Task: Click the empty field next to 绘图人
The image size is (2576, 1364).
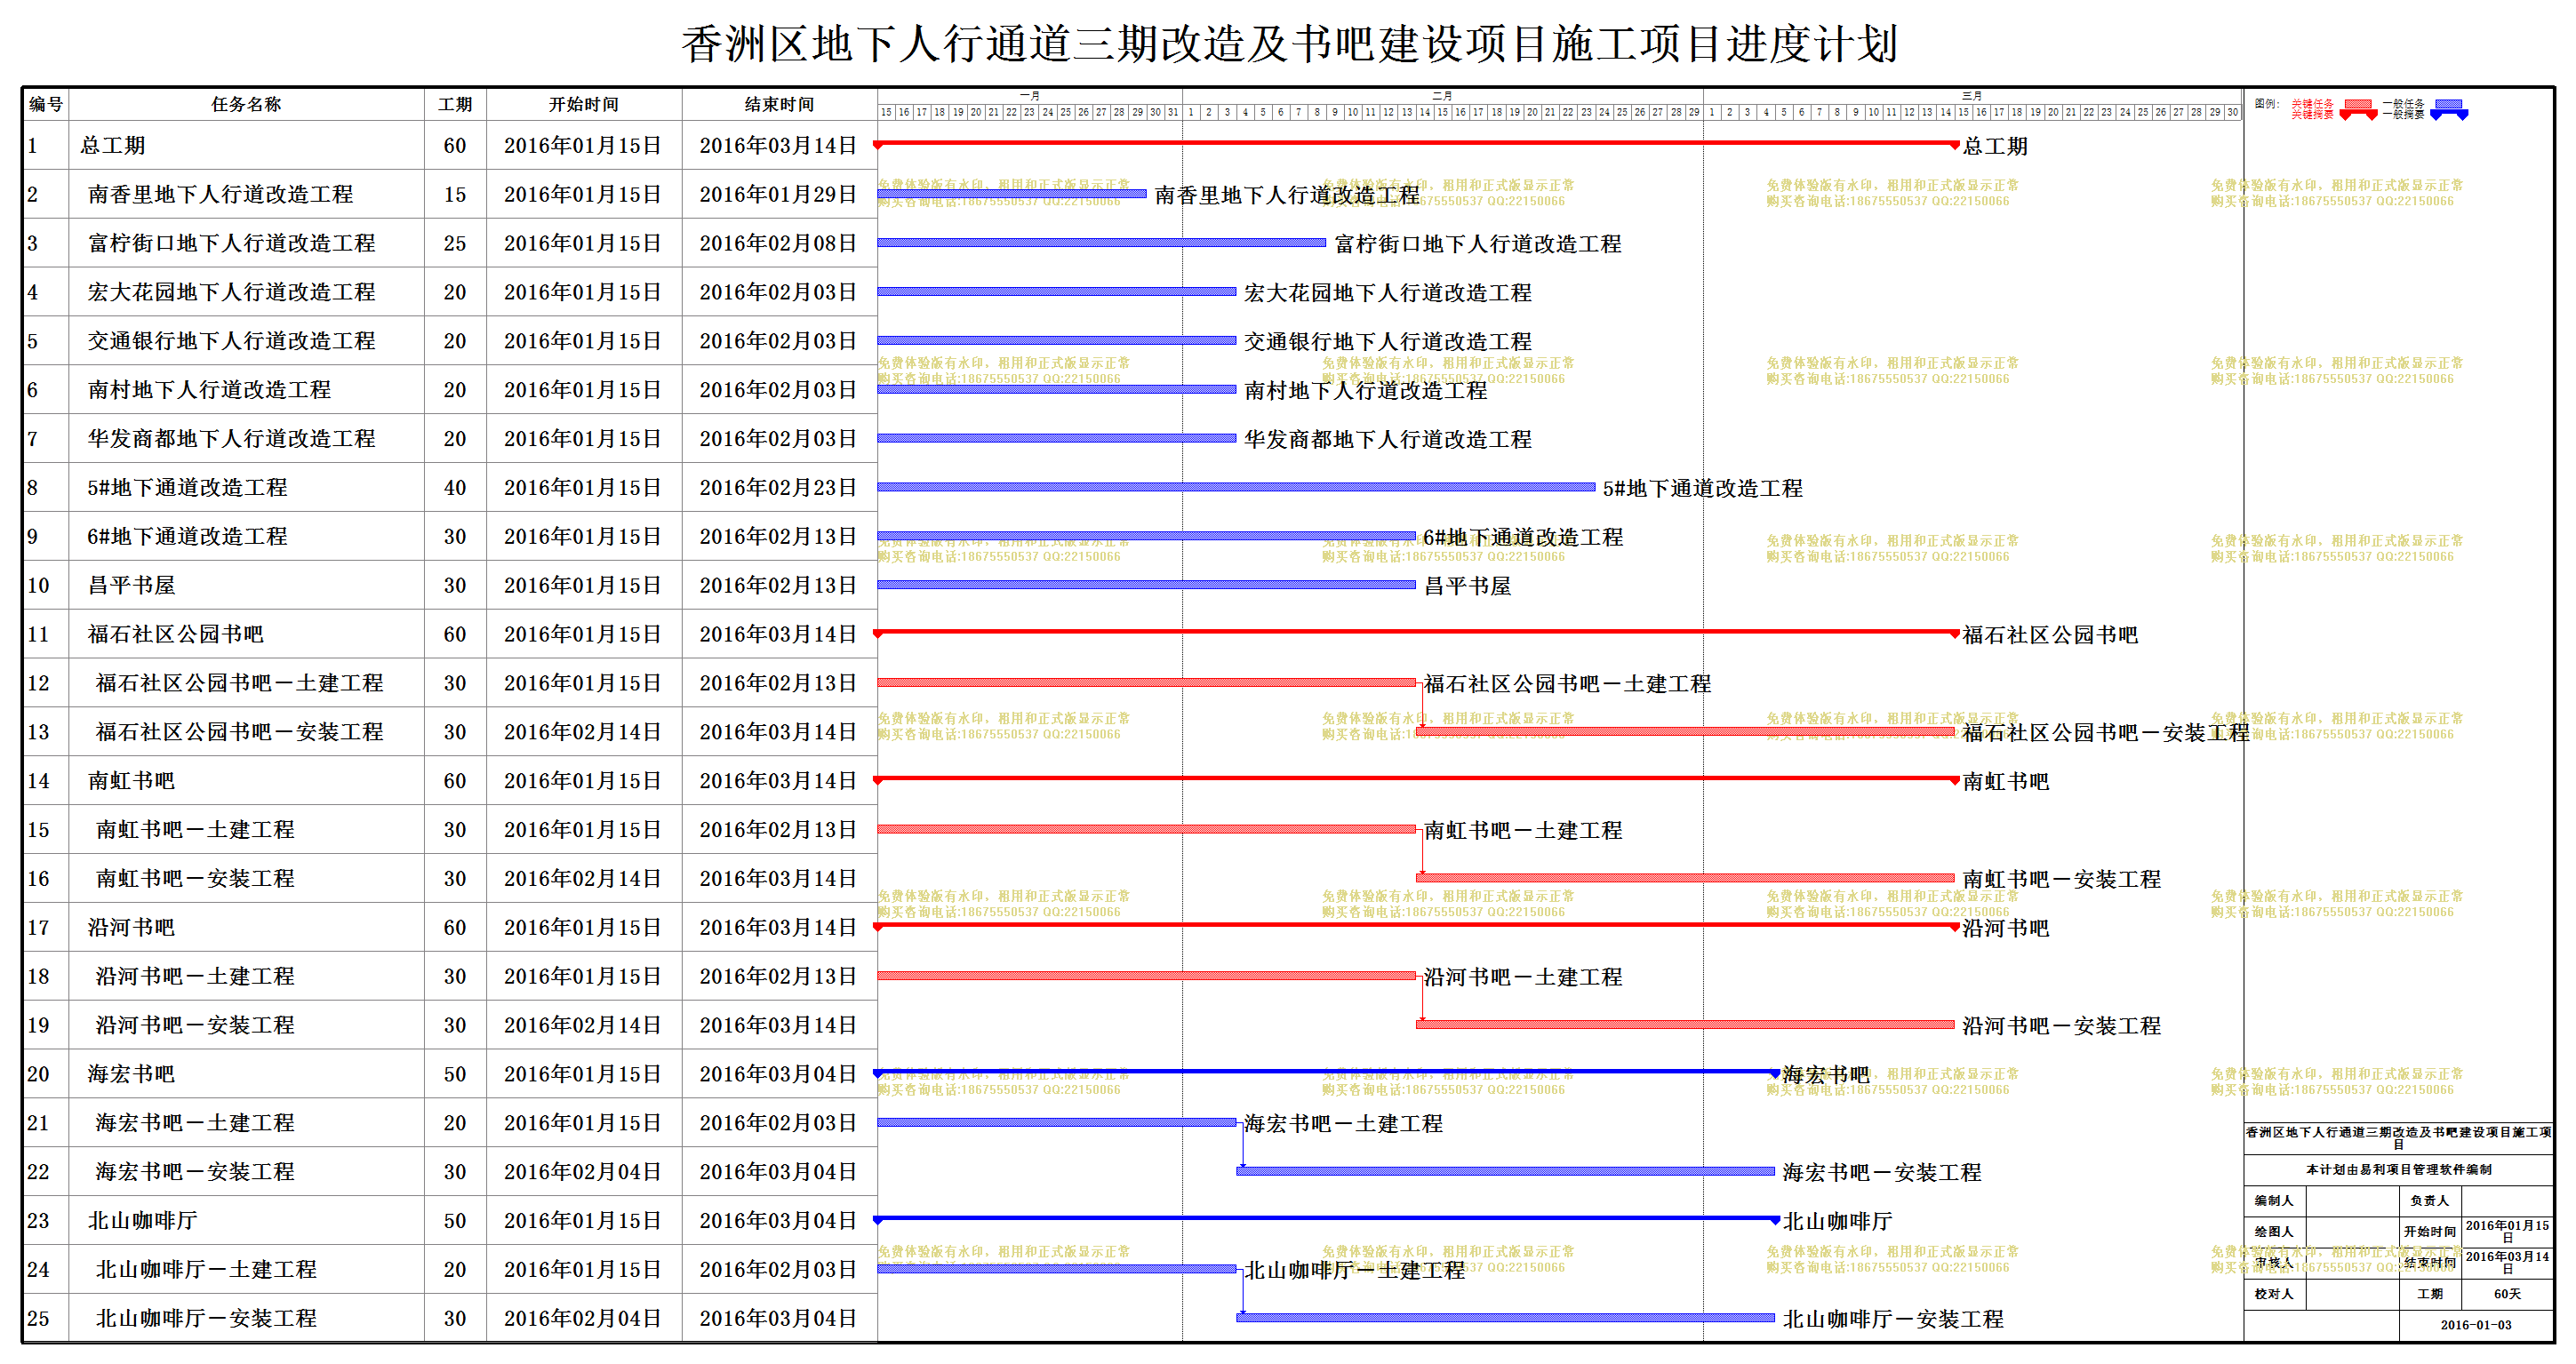Action: tap(2352, 1231)
